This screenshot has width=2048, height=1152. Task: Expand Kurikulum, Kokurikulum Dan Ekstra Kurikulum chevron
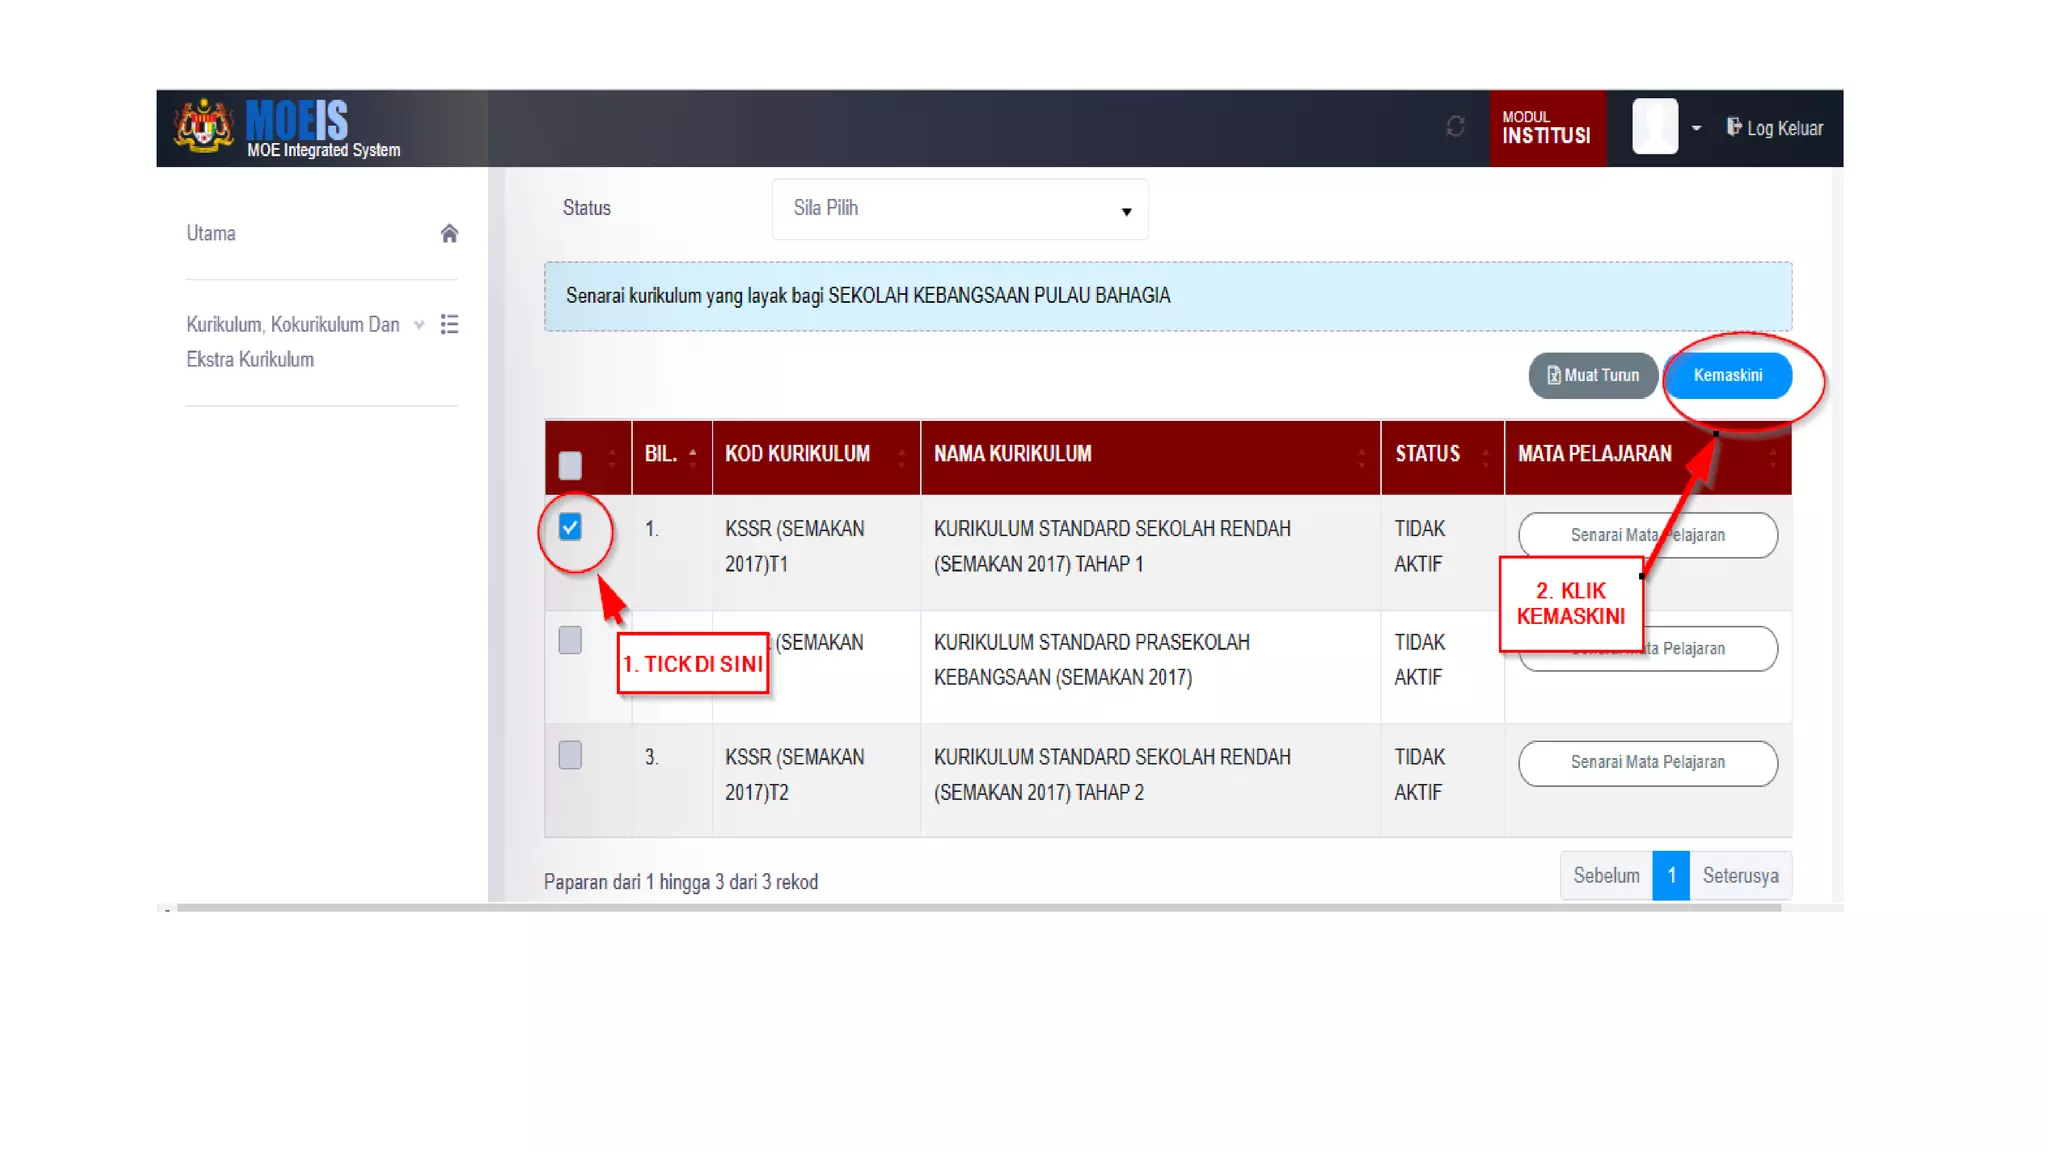419,325
